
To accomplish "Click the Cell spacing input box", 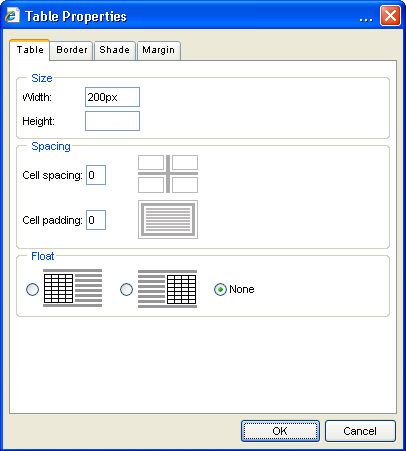I will [96, 175].
